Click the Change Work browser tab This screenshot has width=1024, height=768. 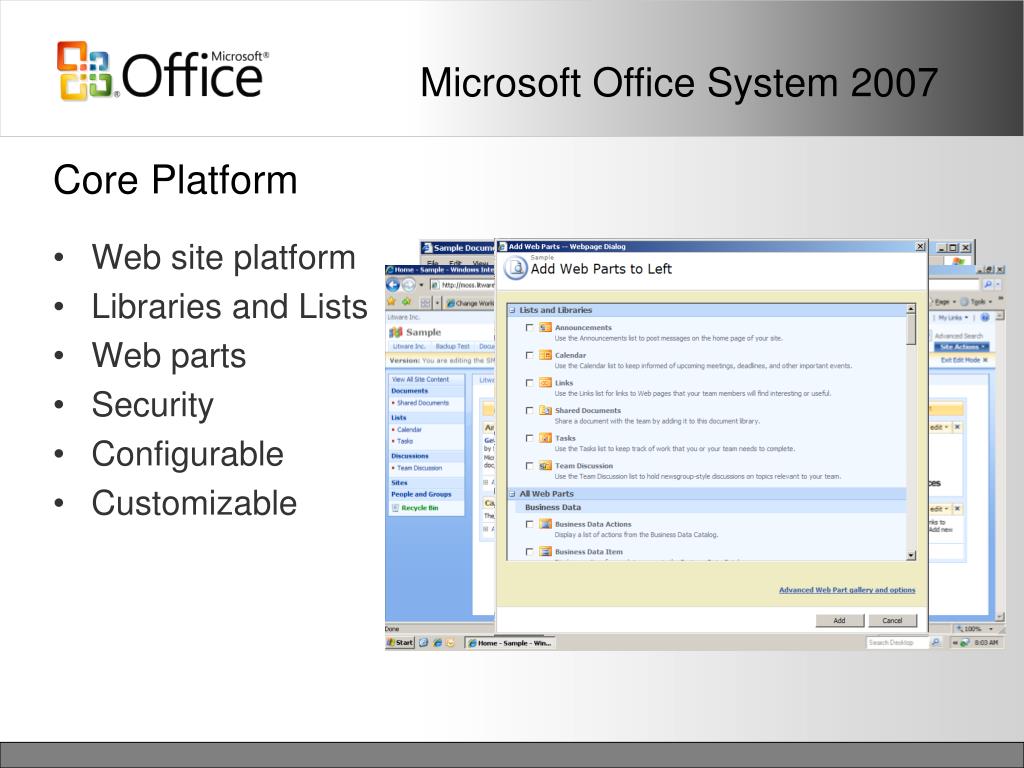[470, 303]
